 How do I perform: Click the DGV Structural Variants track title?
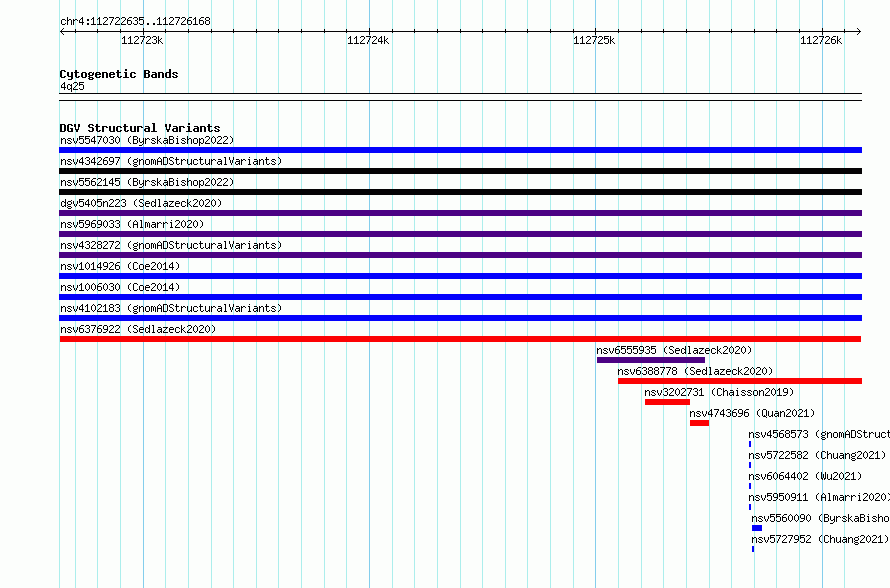pyautogui.click(x=140, y=128)
